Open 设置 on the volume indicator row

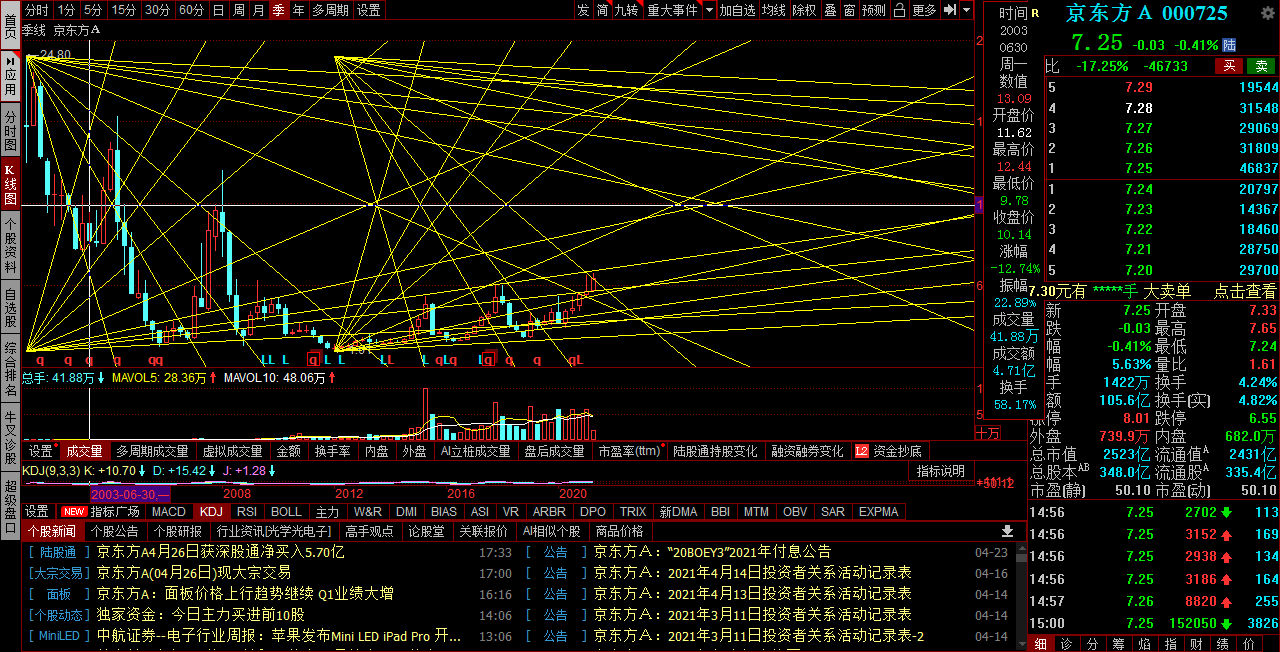40,451
